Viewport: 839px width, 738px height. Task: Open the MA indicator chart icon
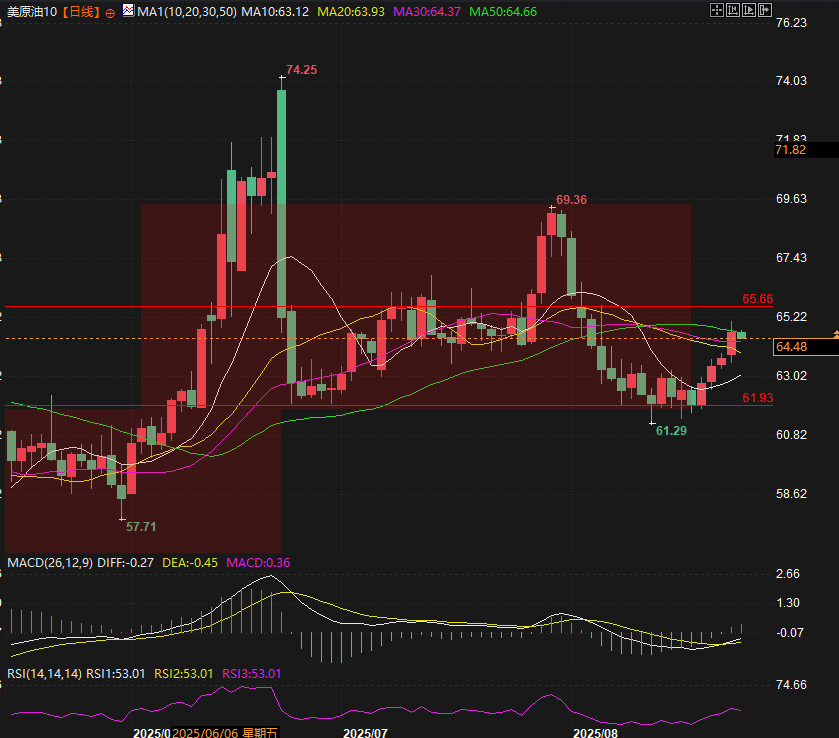coord(128,10)
